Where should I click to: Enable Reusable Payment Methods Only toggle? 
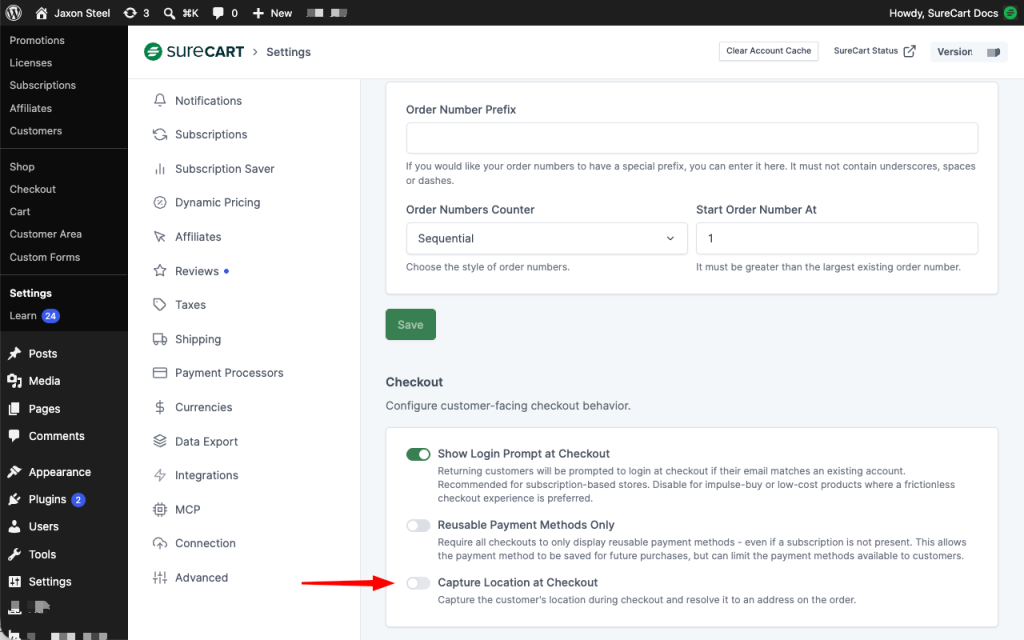[418, 525]
